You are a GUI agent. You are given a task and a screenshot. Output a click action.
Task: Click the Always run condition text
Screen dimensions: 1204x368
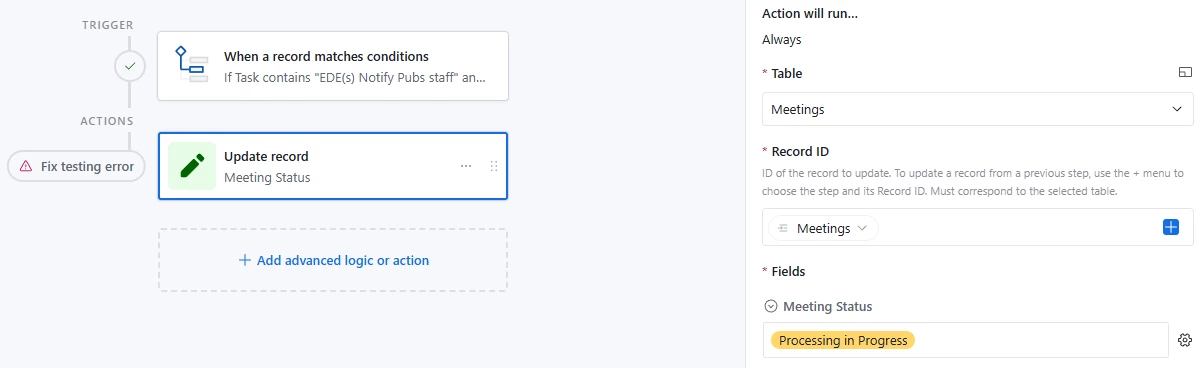point(781,40)
